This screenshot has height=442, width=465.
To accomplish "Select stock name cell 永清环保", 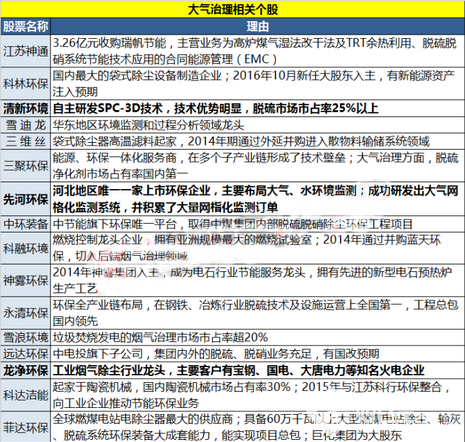I will click(x=26, y=313).
